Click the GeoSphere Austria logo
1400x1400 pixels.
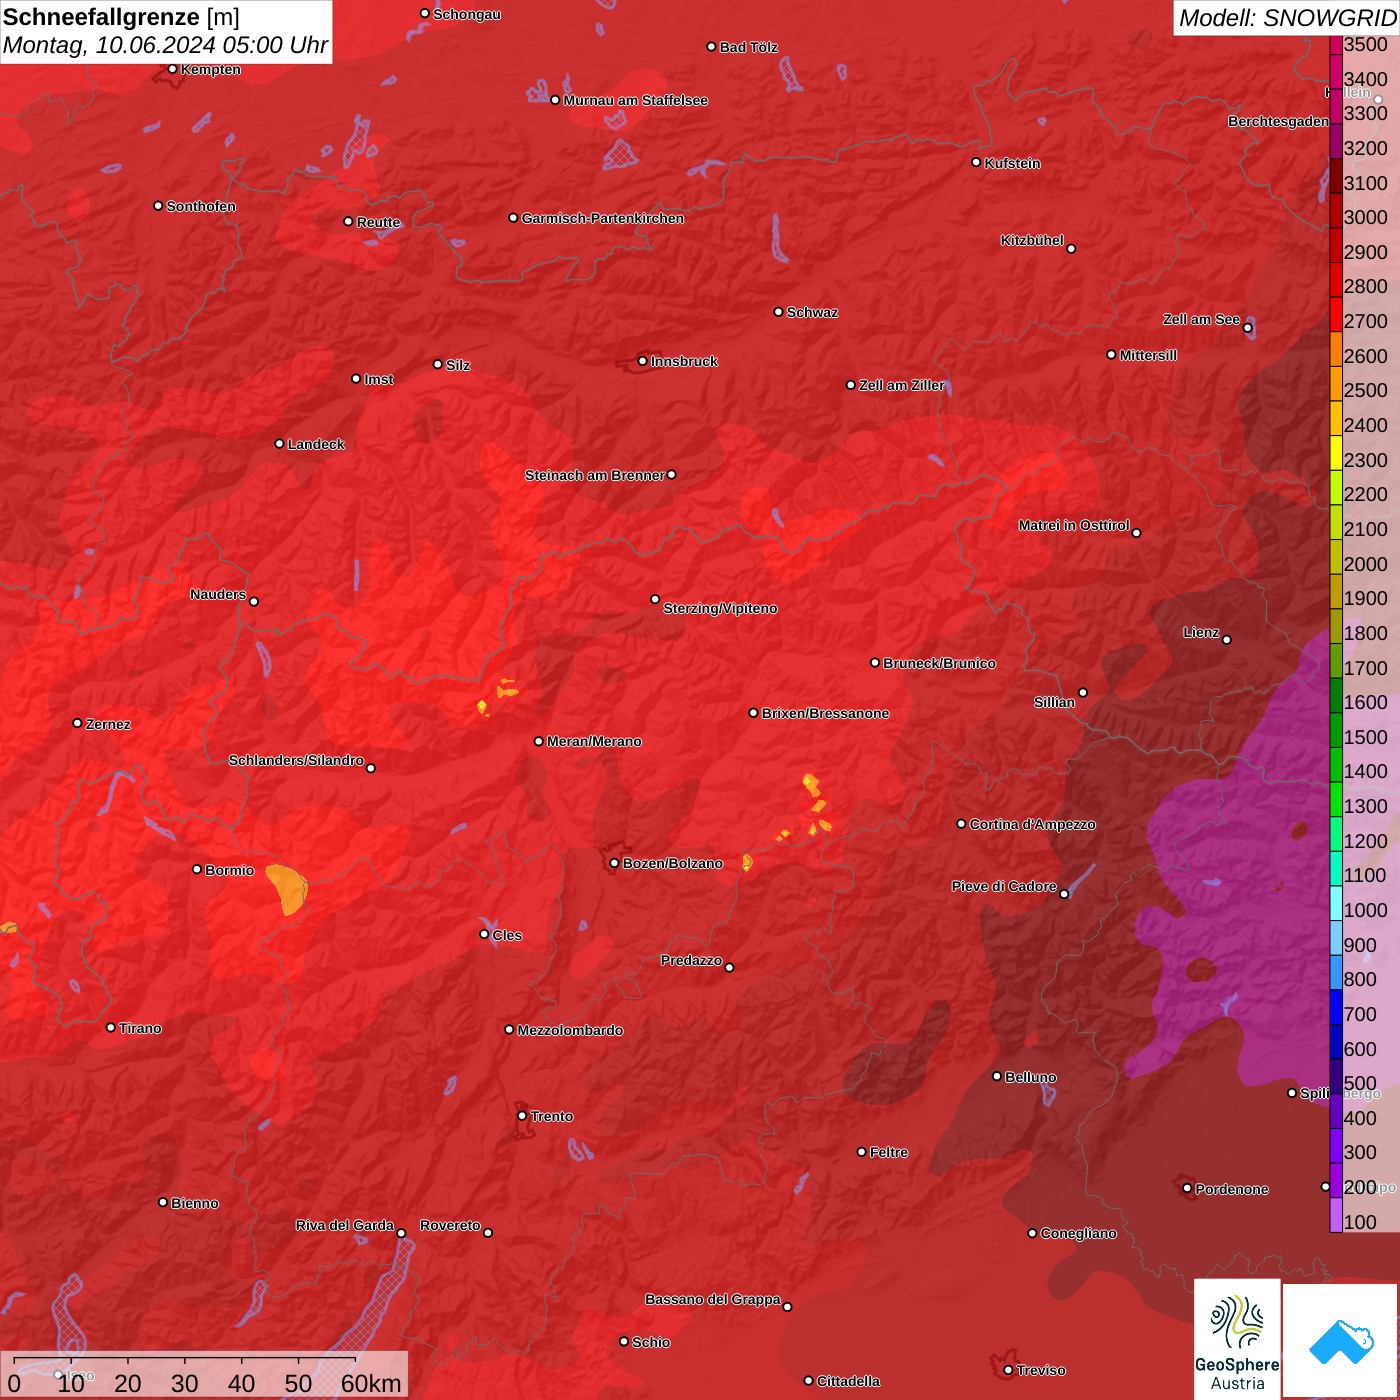pyautogui.click(x=1237, y=1338)
